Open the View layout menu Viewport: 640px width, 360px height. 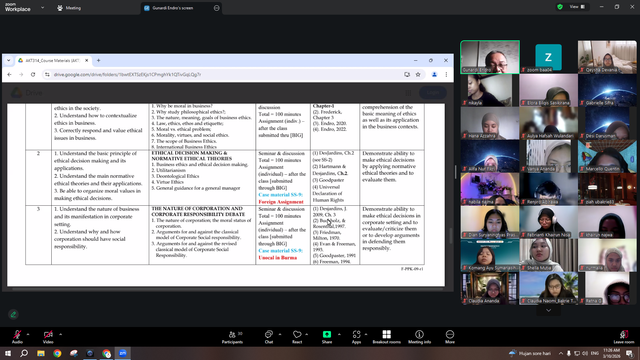577,7
